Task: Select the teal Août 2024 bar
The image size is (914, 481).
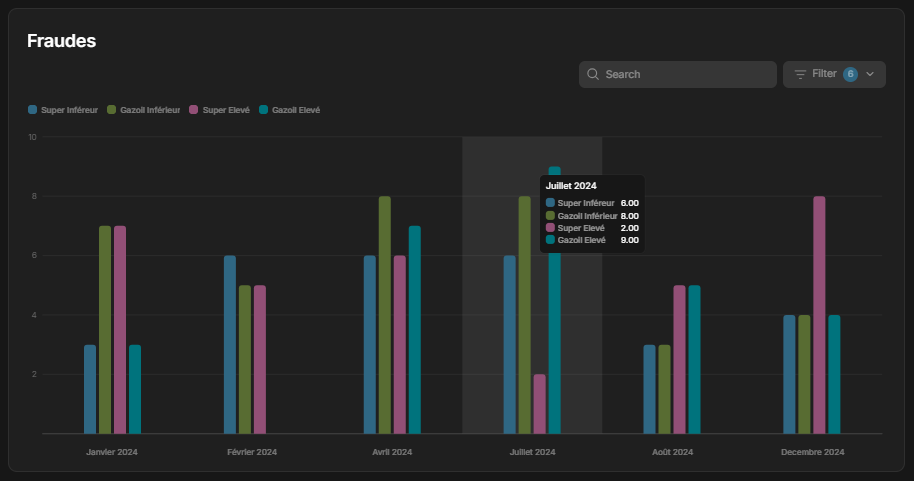Action: coord(694,360)
